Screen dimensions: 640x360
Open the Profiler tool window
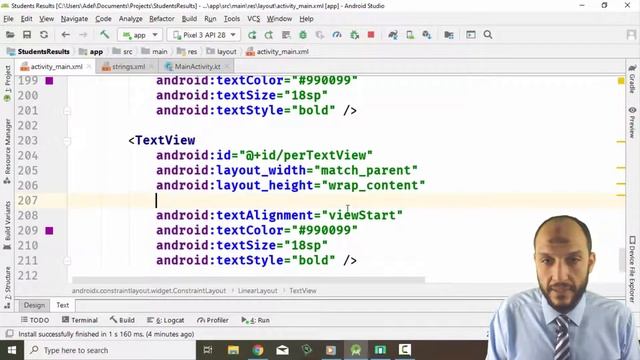pos(213,320)
